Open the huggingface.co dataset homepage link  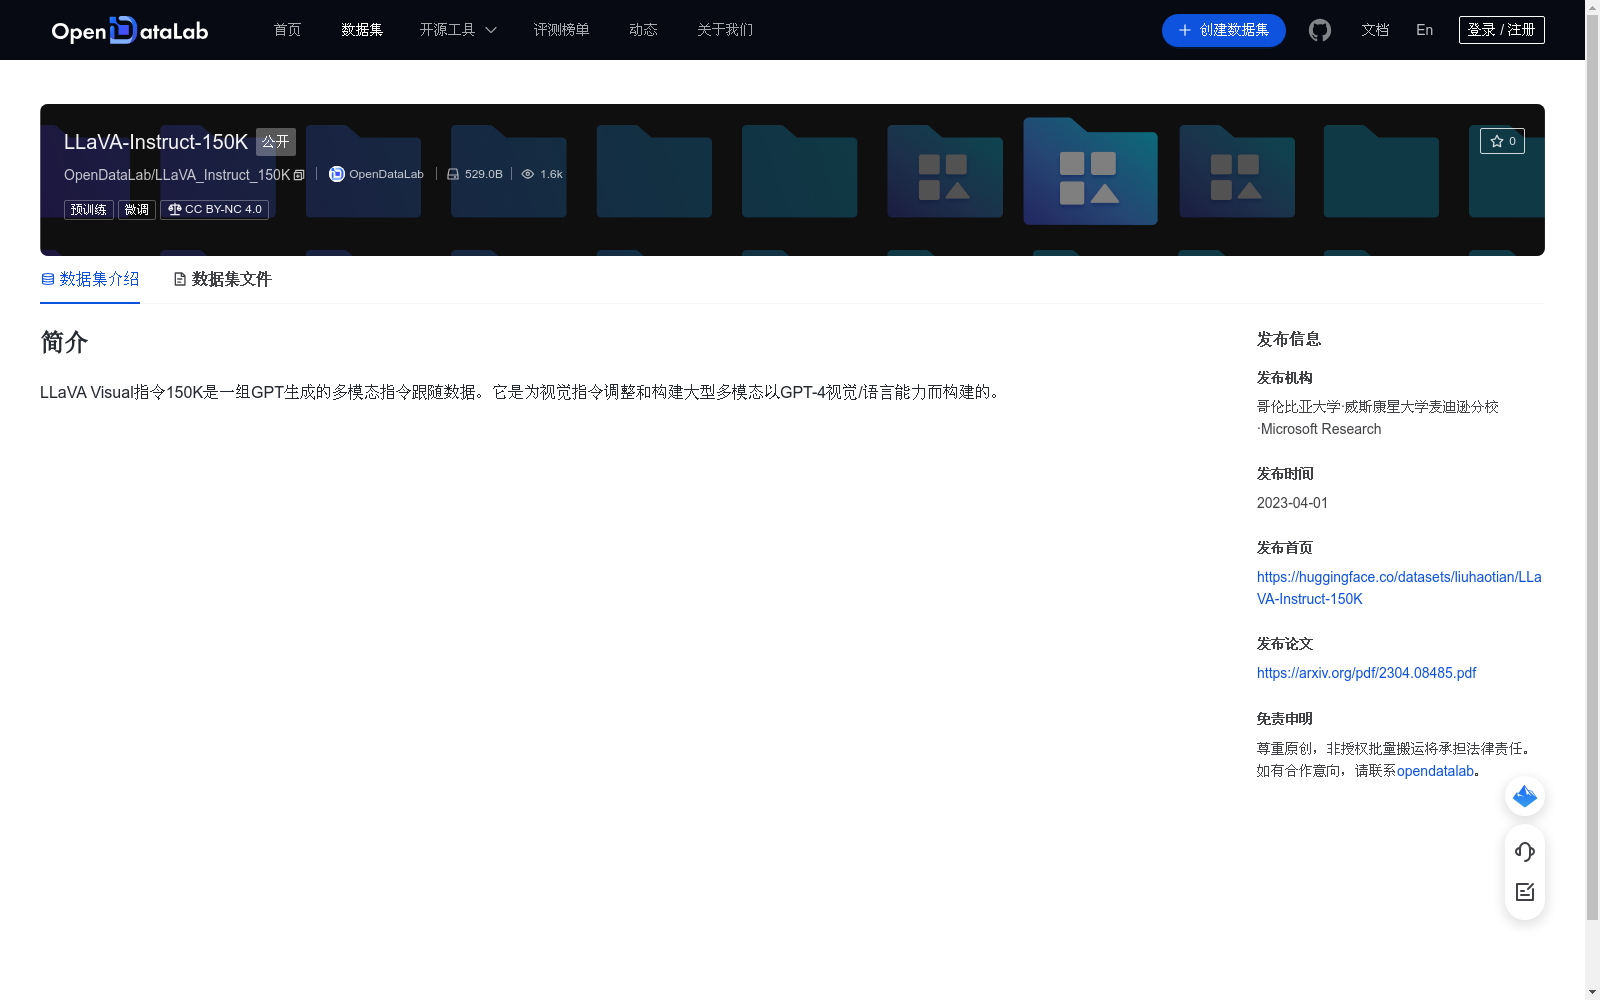(1399, 588)
